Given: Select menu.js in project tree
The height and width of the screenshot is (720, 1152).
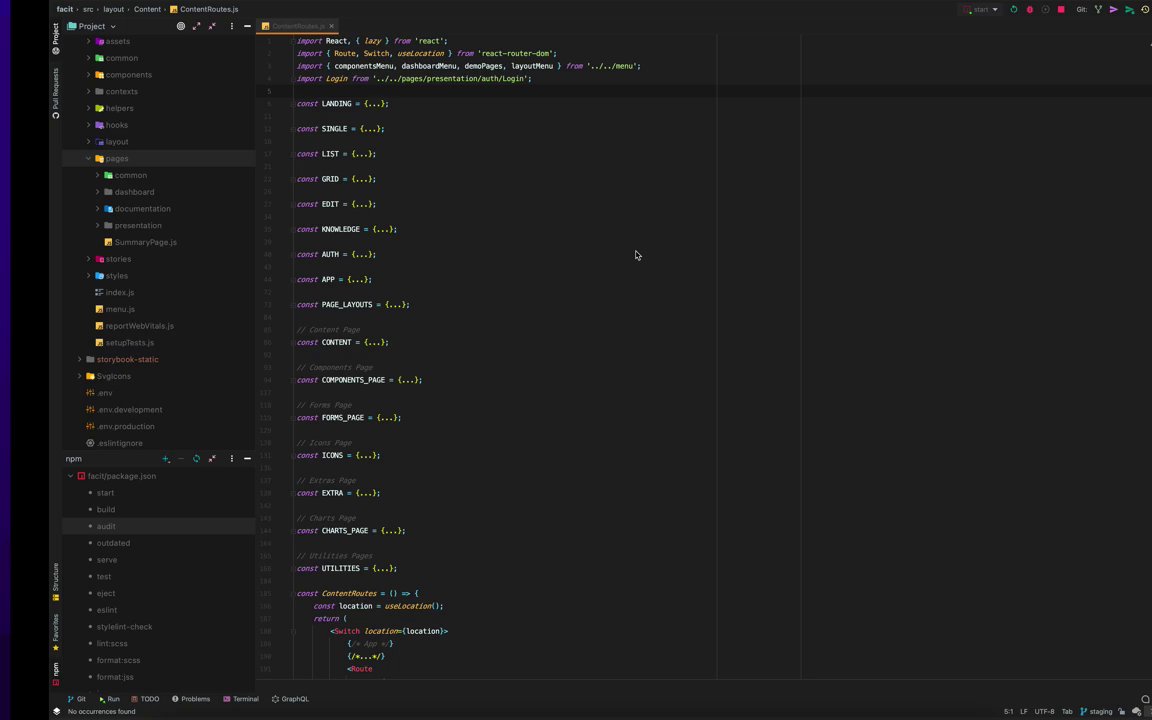Looking at the screenshot, I should pyautogui.click(x=119, y=309).
